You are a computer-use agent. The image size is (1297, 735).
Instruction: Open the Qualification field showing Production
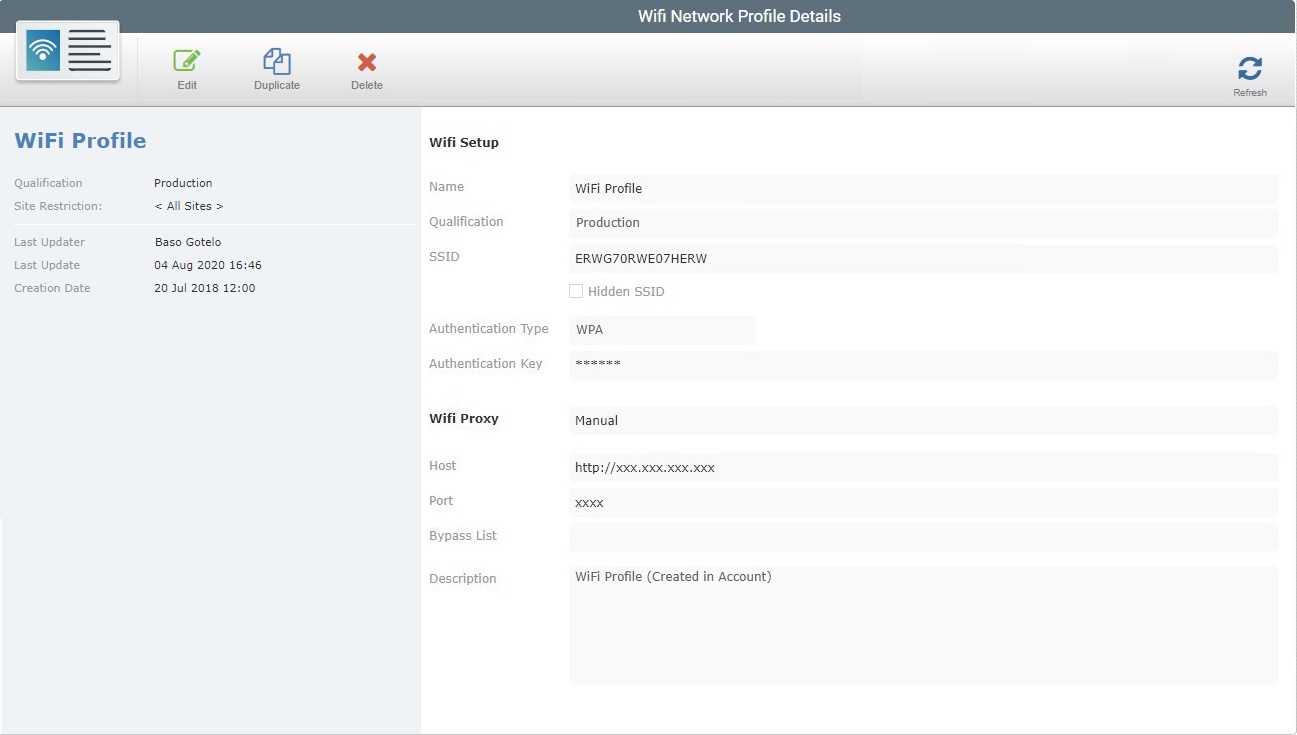tap(923, 223)
